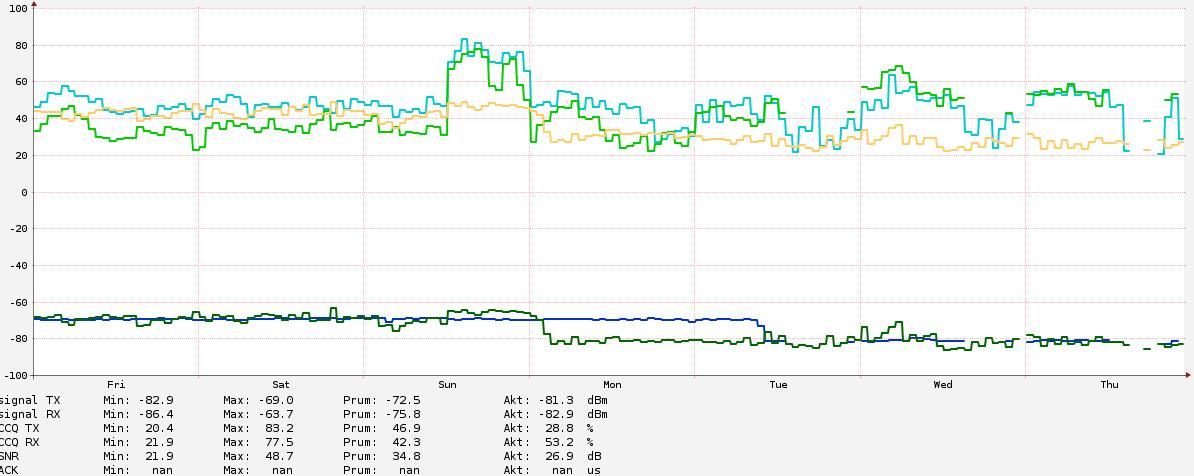The width and height of the screenshot is (1194, 476).
Task: Click the 80 y-axis label
Action: pos(20,46)
